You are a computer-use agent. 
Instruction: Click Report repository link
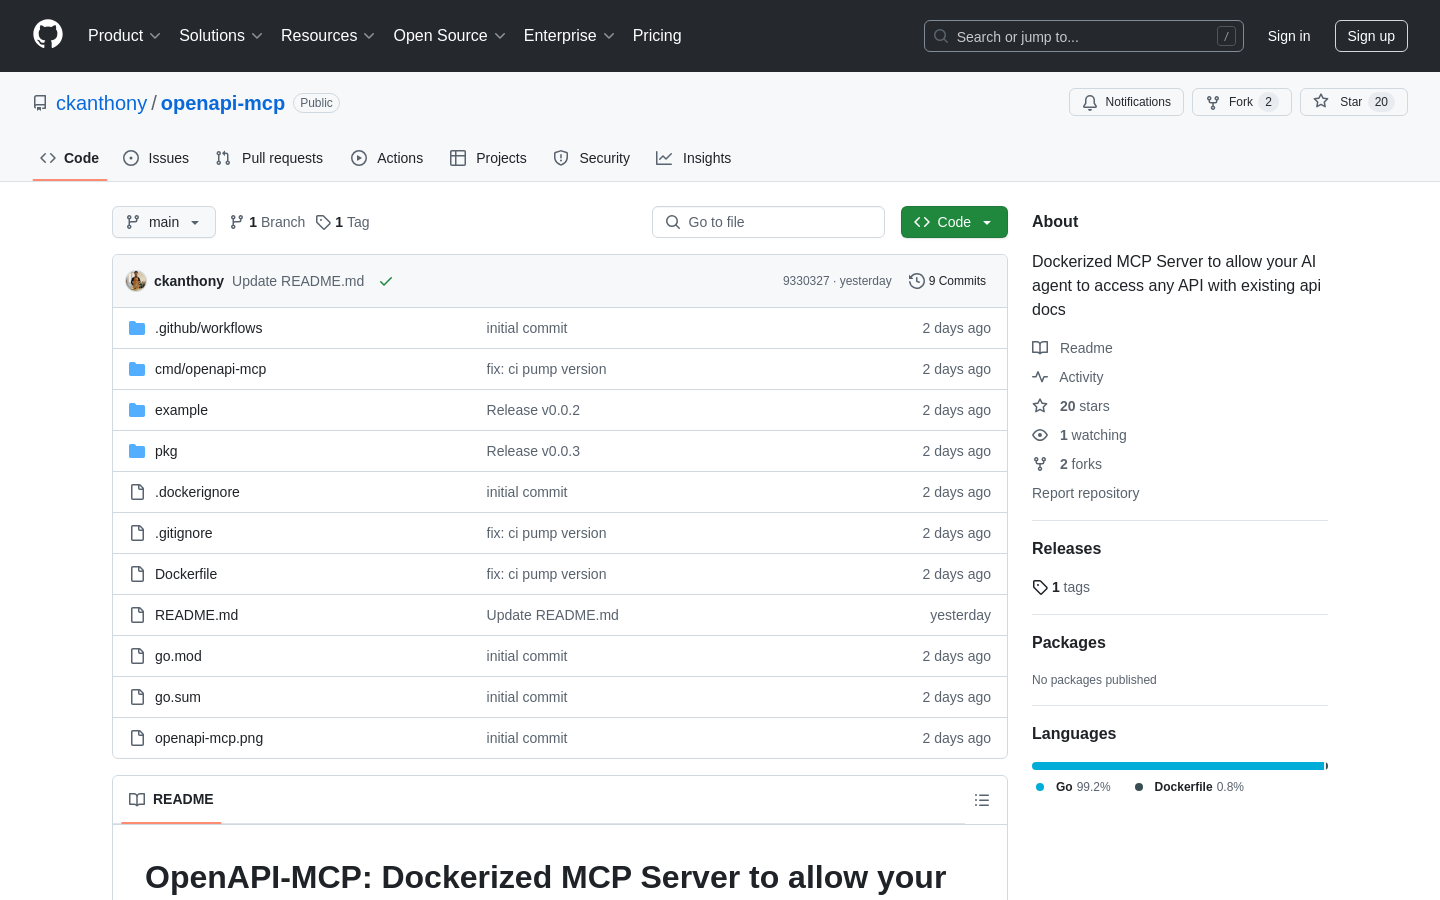pos(1085,493)
